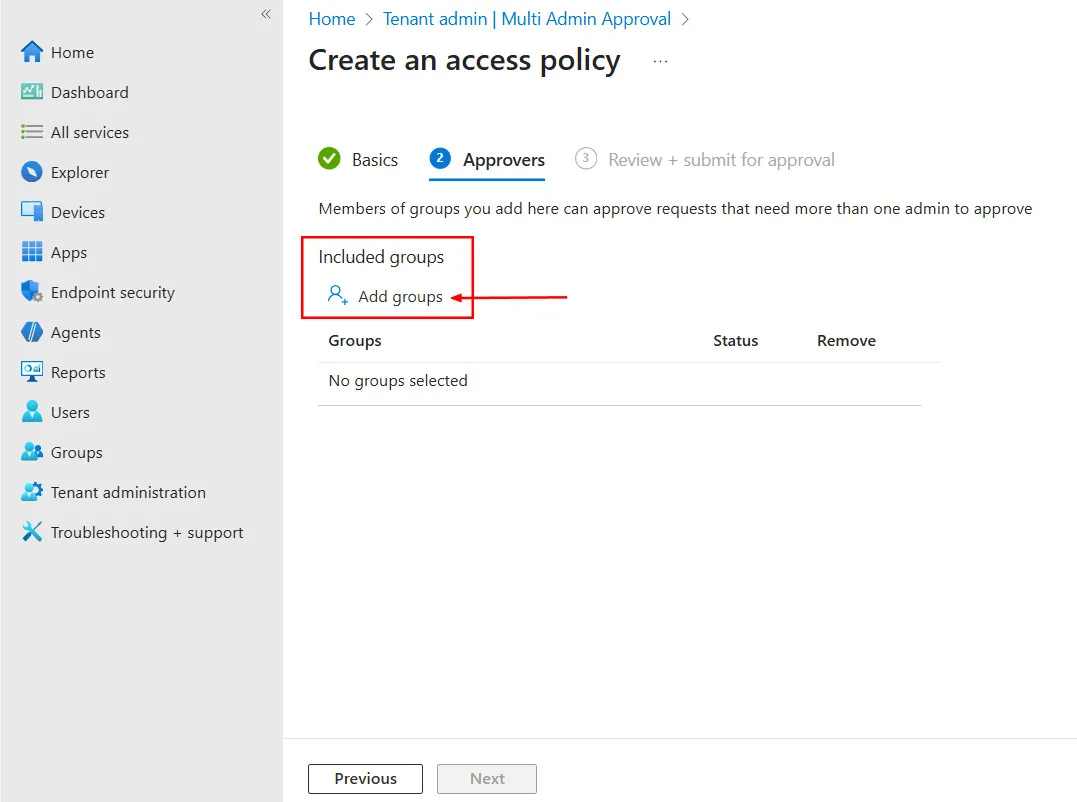Open the Reports icon in sidebar
The image size is (1077, 802).
pos(32,372)
